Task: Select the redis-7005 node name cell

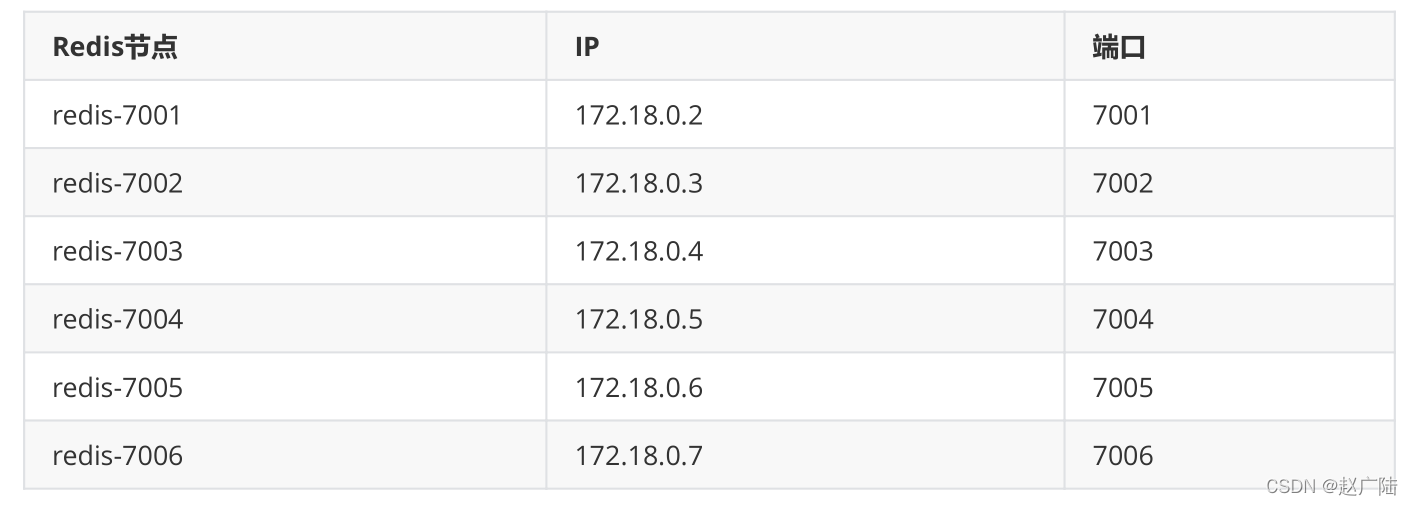Action: pyautogui.click(x=117, y=387)
